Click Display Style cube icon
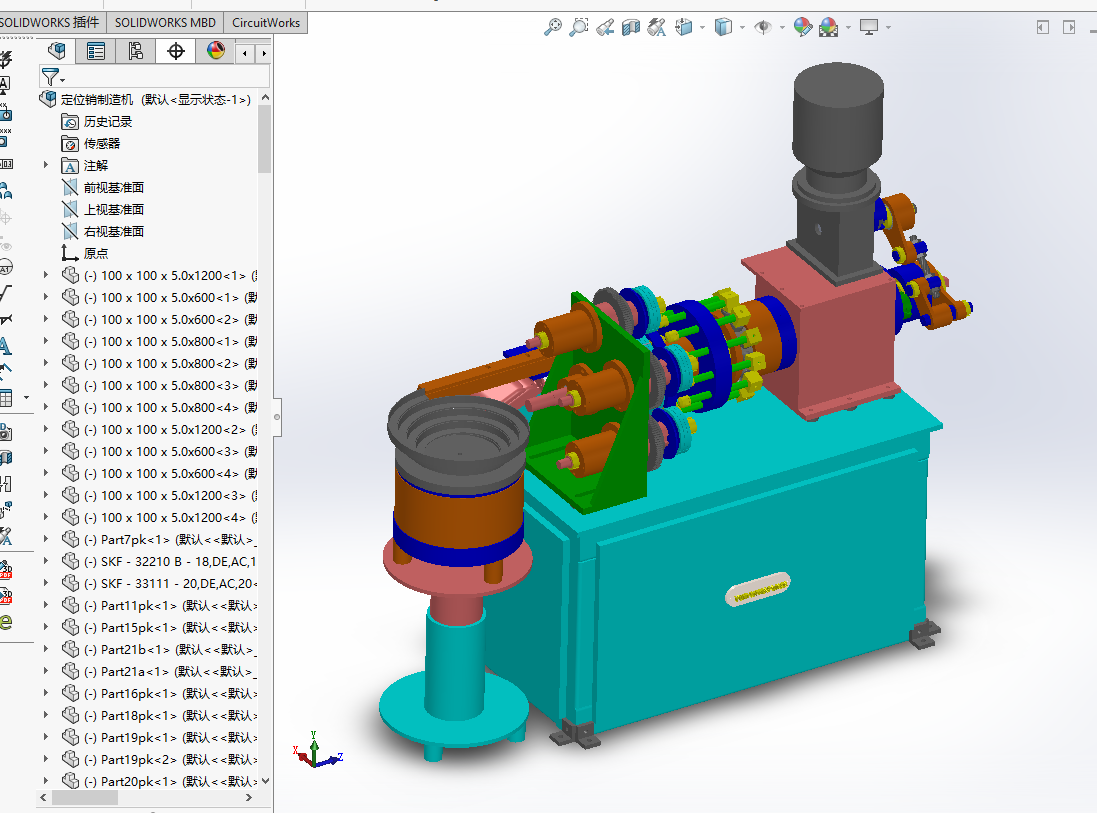The width and height of the screenshot is (1097, 813). 723,27
